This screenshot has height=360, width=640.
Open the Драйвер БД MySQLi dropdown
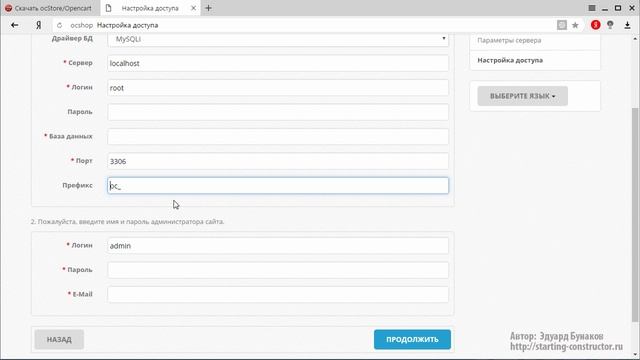click(278, 39)
